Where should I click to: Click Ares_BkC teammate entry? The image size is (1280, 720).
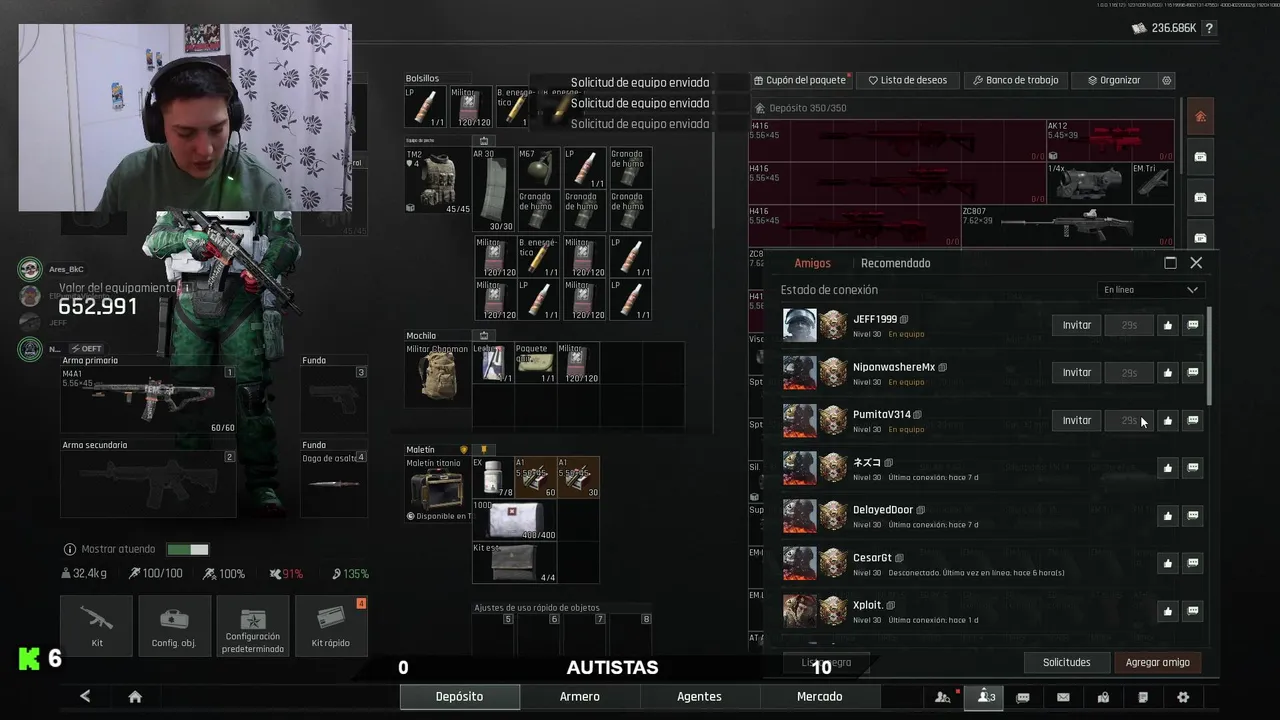tap(52, 269)
